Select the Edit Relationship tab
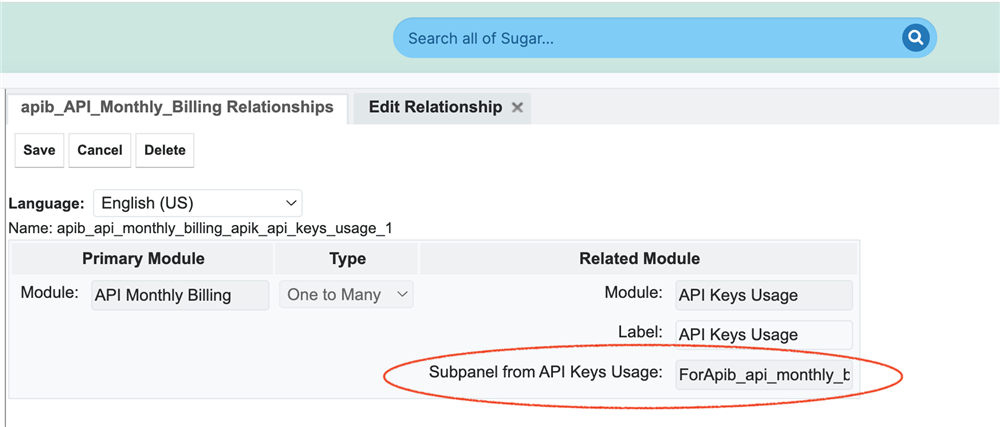1000x427 pixels. point(435,107)
